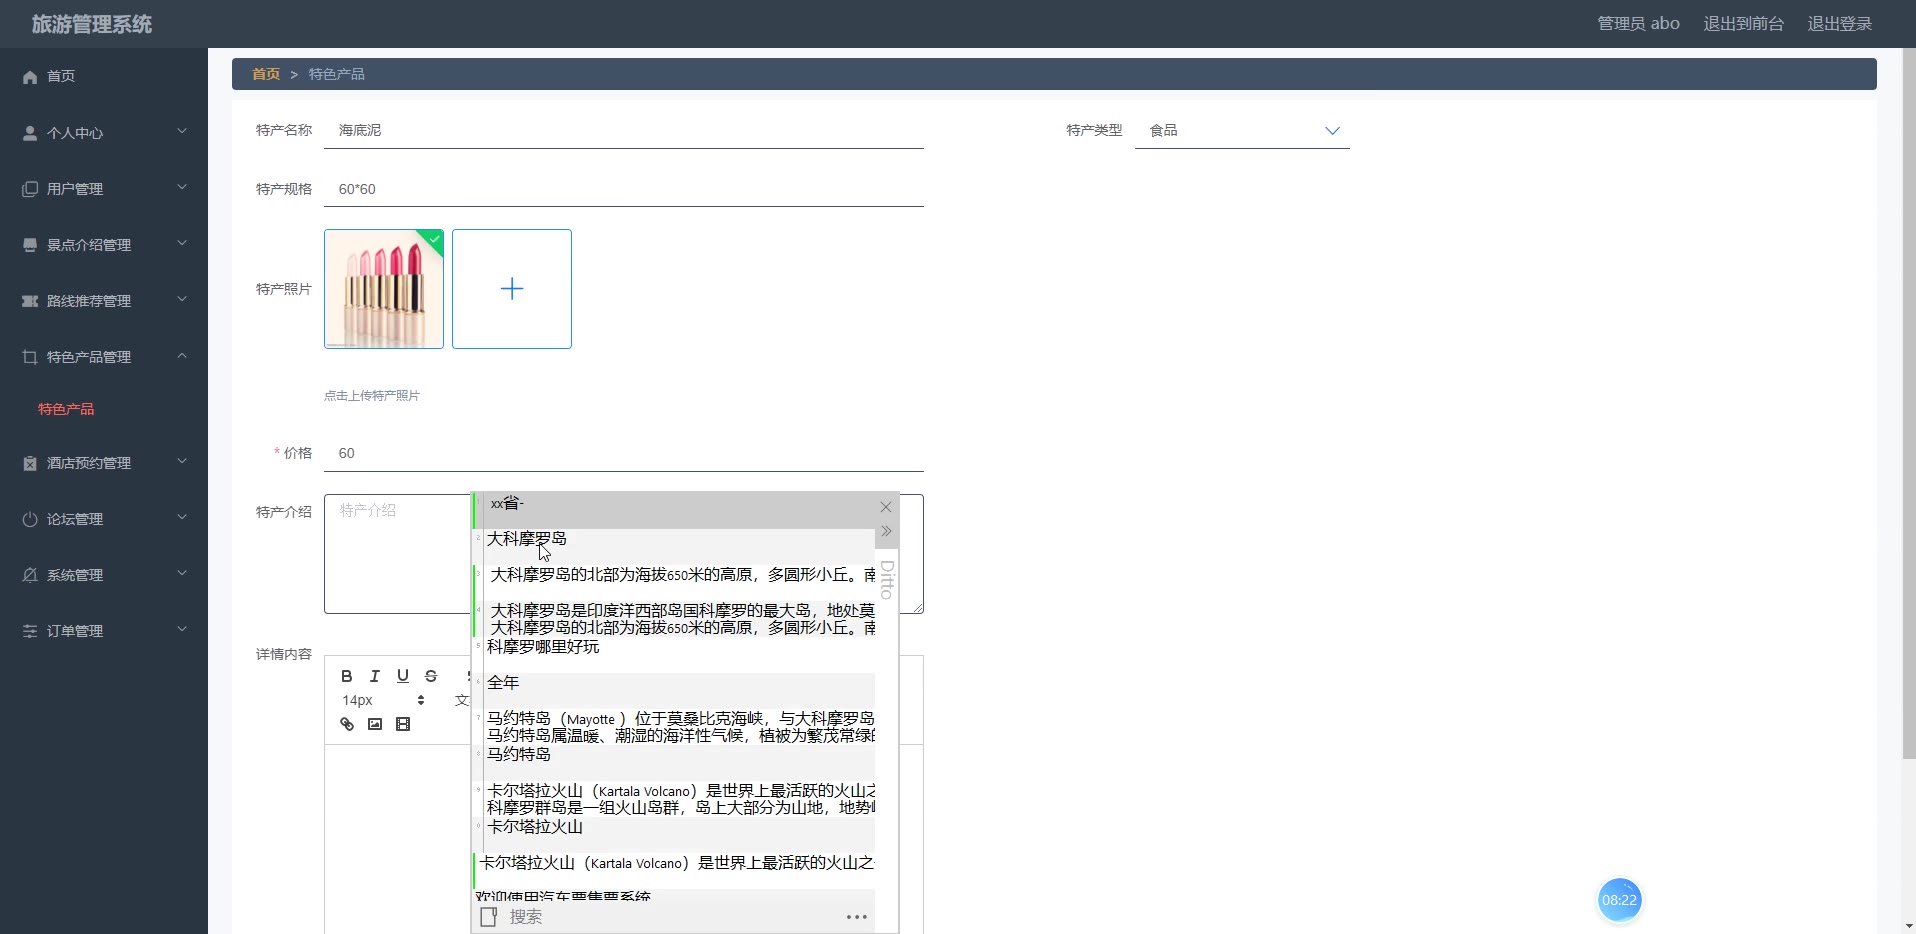The image size is (1916, 934).
Task: Expand the 路线推荐管理 menu
Action: pos(104,300)
